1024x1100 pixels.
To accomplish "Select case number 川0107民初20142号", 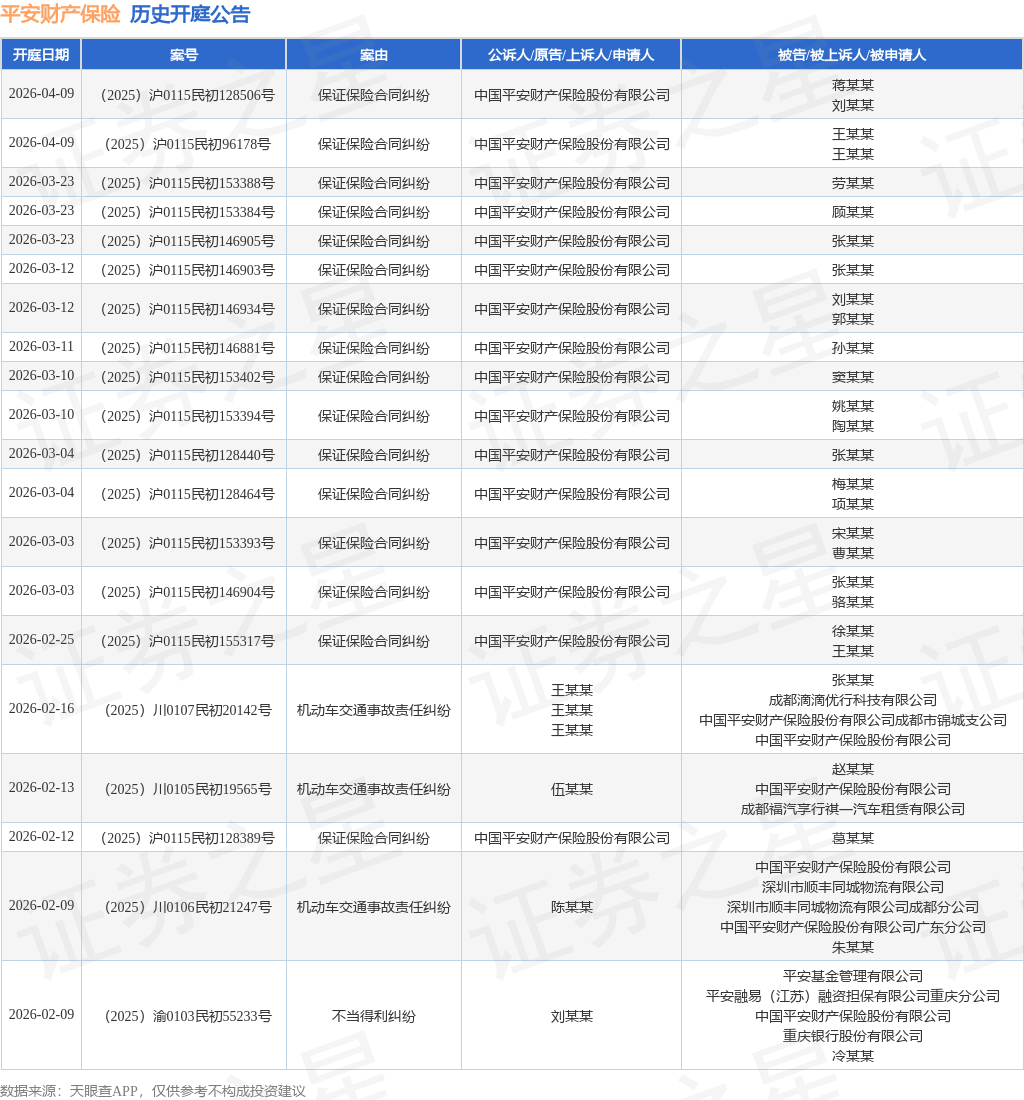I will (x=187, y=710).
